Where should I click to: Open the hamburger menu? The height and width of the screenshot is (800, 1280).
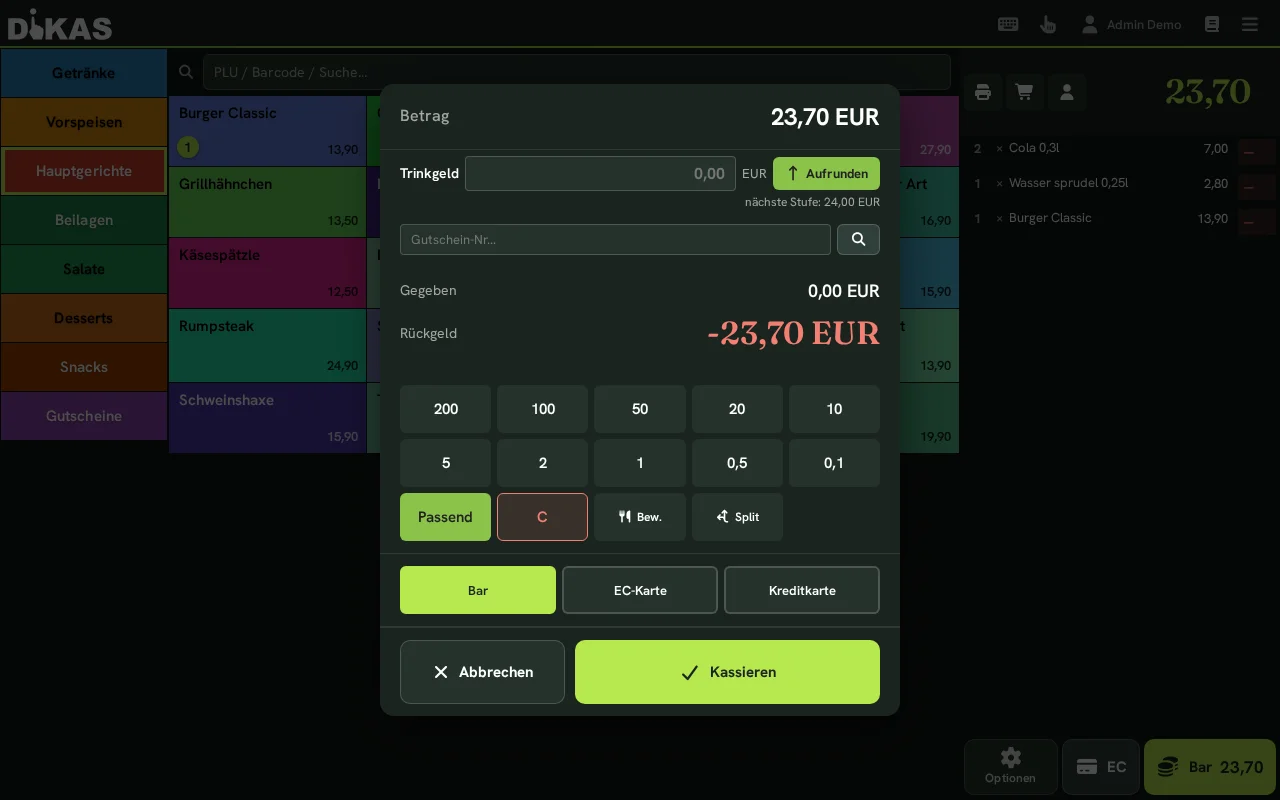click(x=1250, y=24)
